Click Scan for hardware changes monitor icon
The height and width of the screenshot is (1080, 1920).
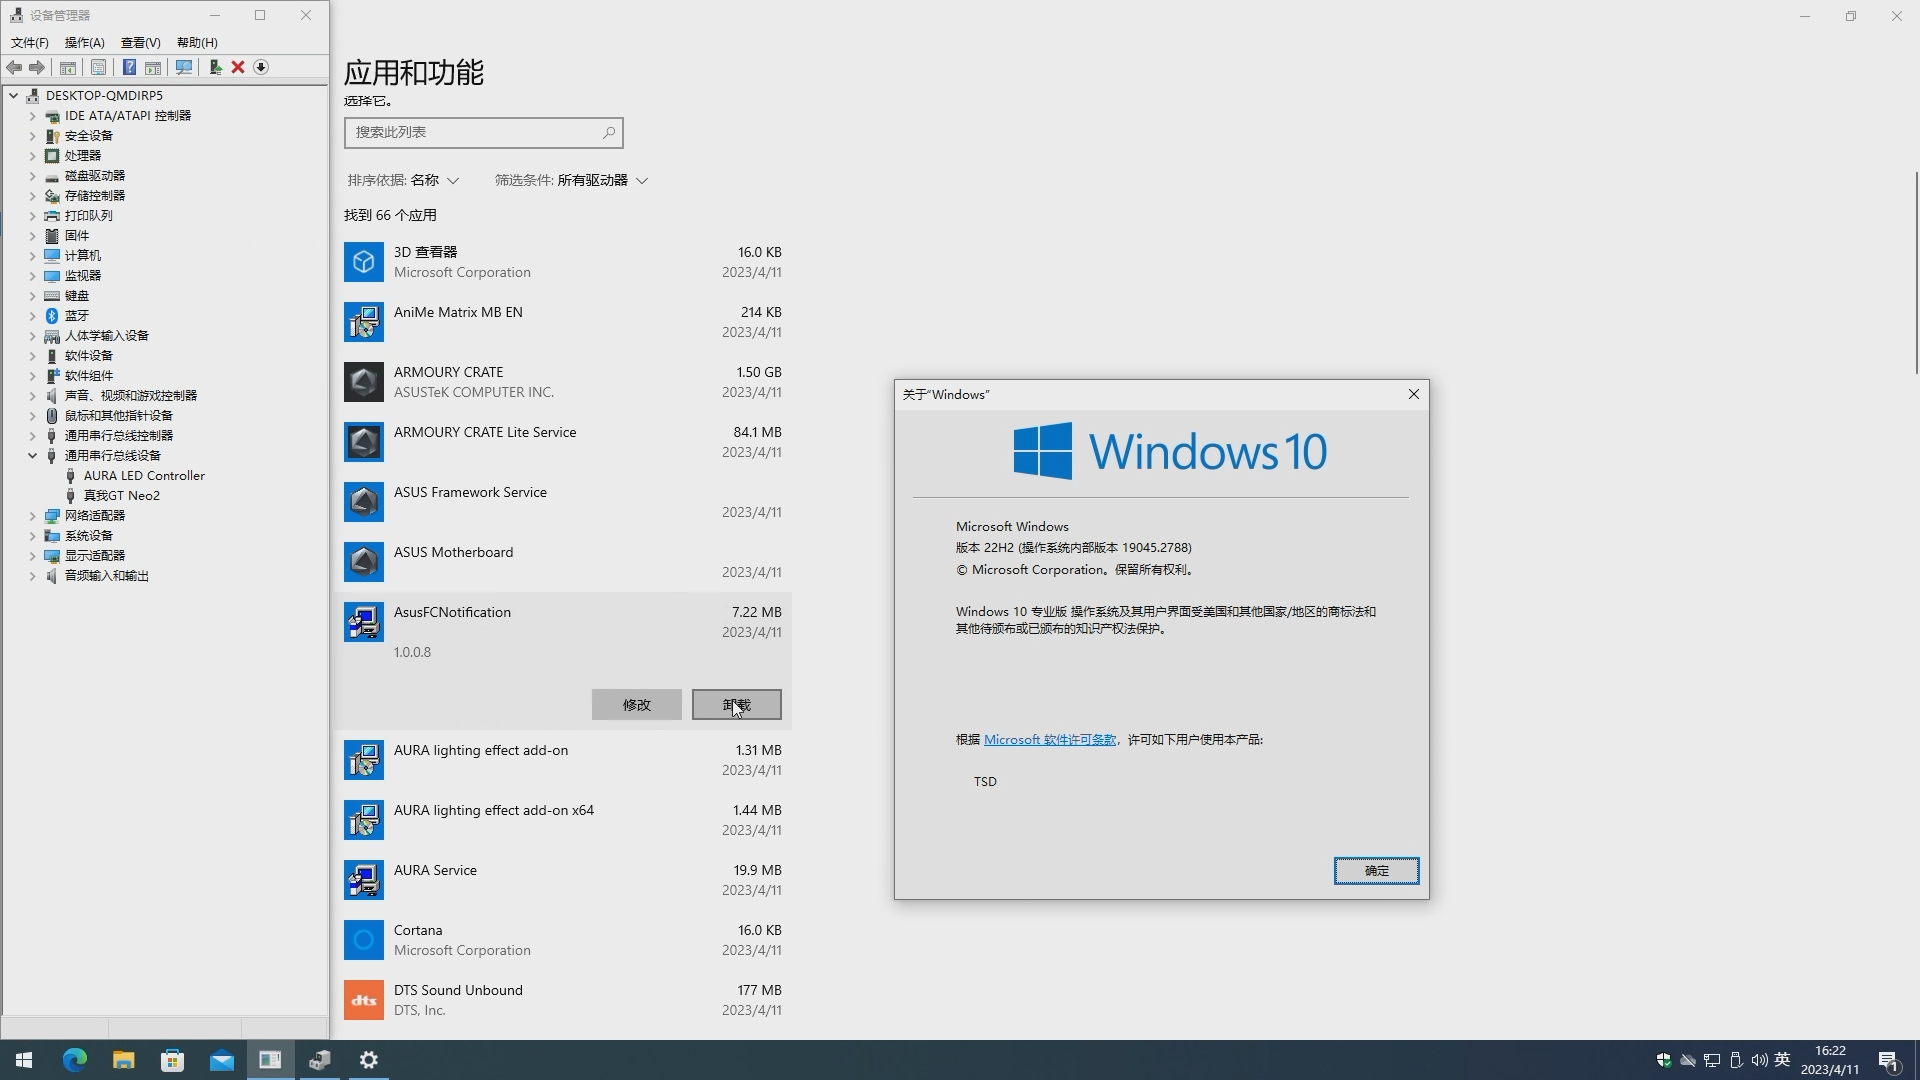[x=184, y=67]
